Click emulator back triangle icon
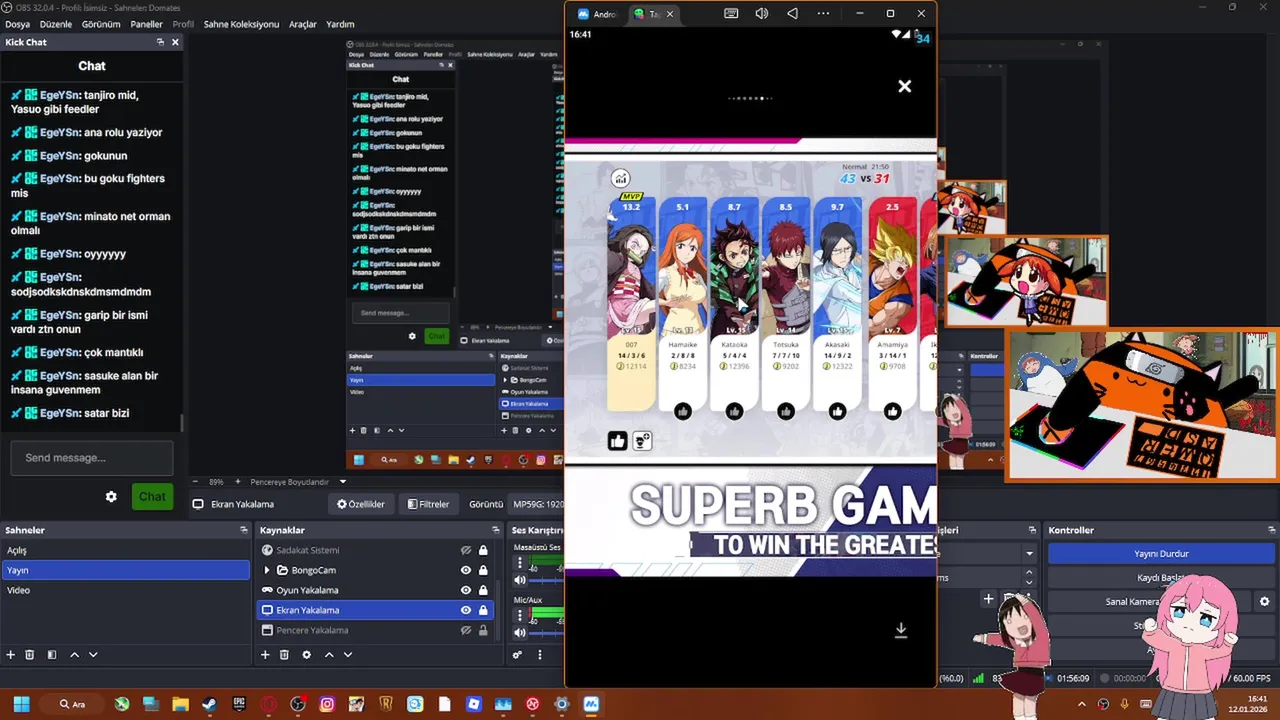 792,14
